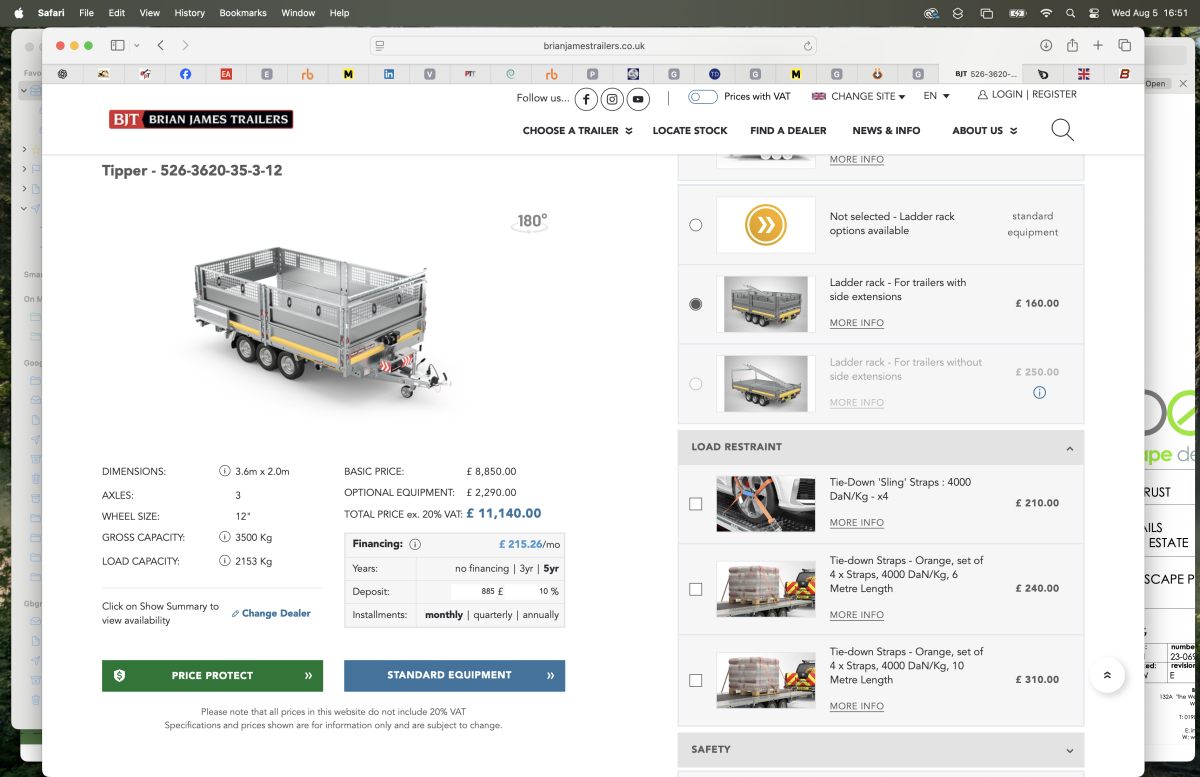Image resolution: width=1200 pixels, height=777 pixels.
Task: Open More Info for Tie-Down Sling Straps
Action: click(x=857, y=523)
